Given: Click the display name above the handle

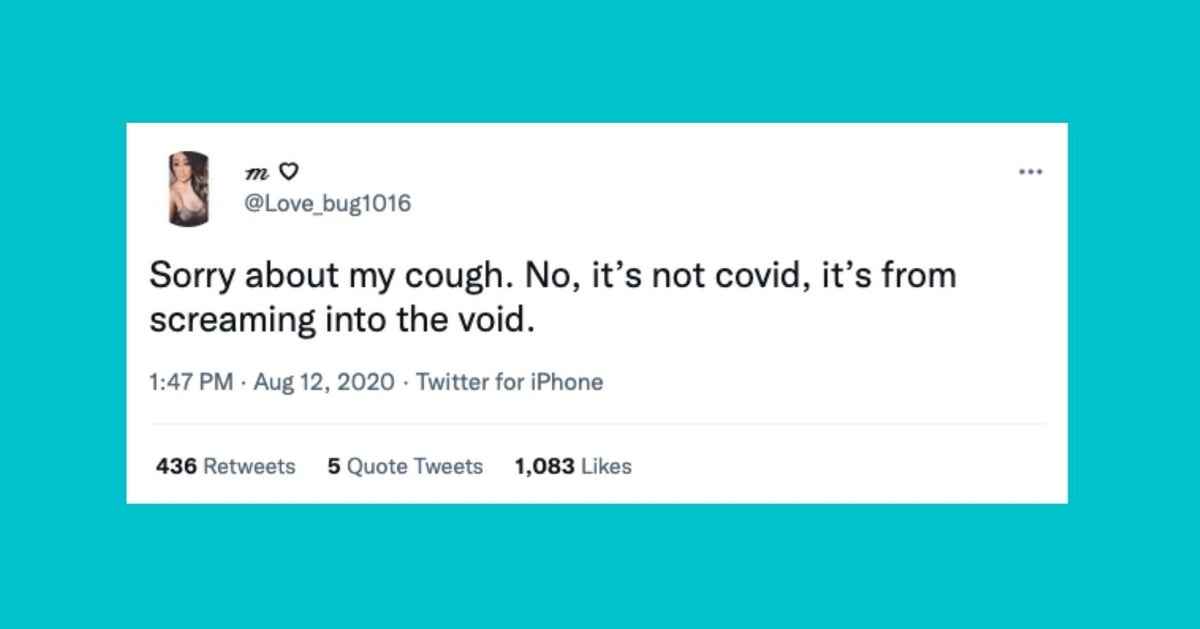Looking at the screenshot, I should click(x=257, y=171).
